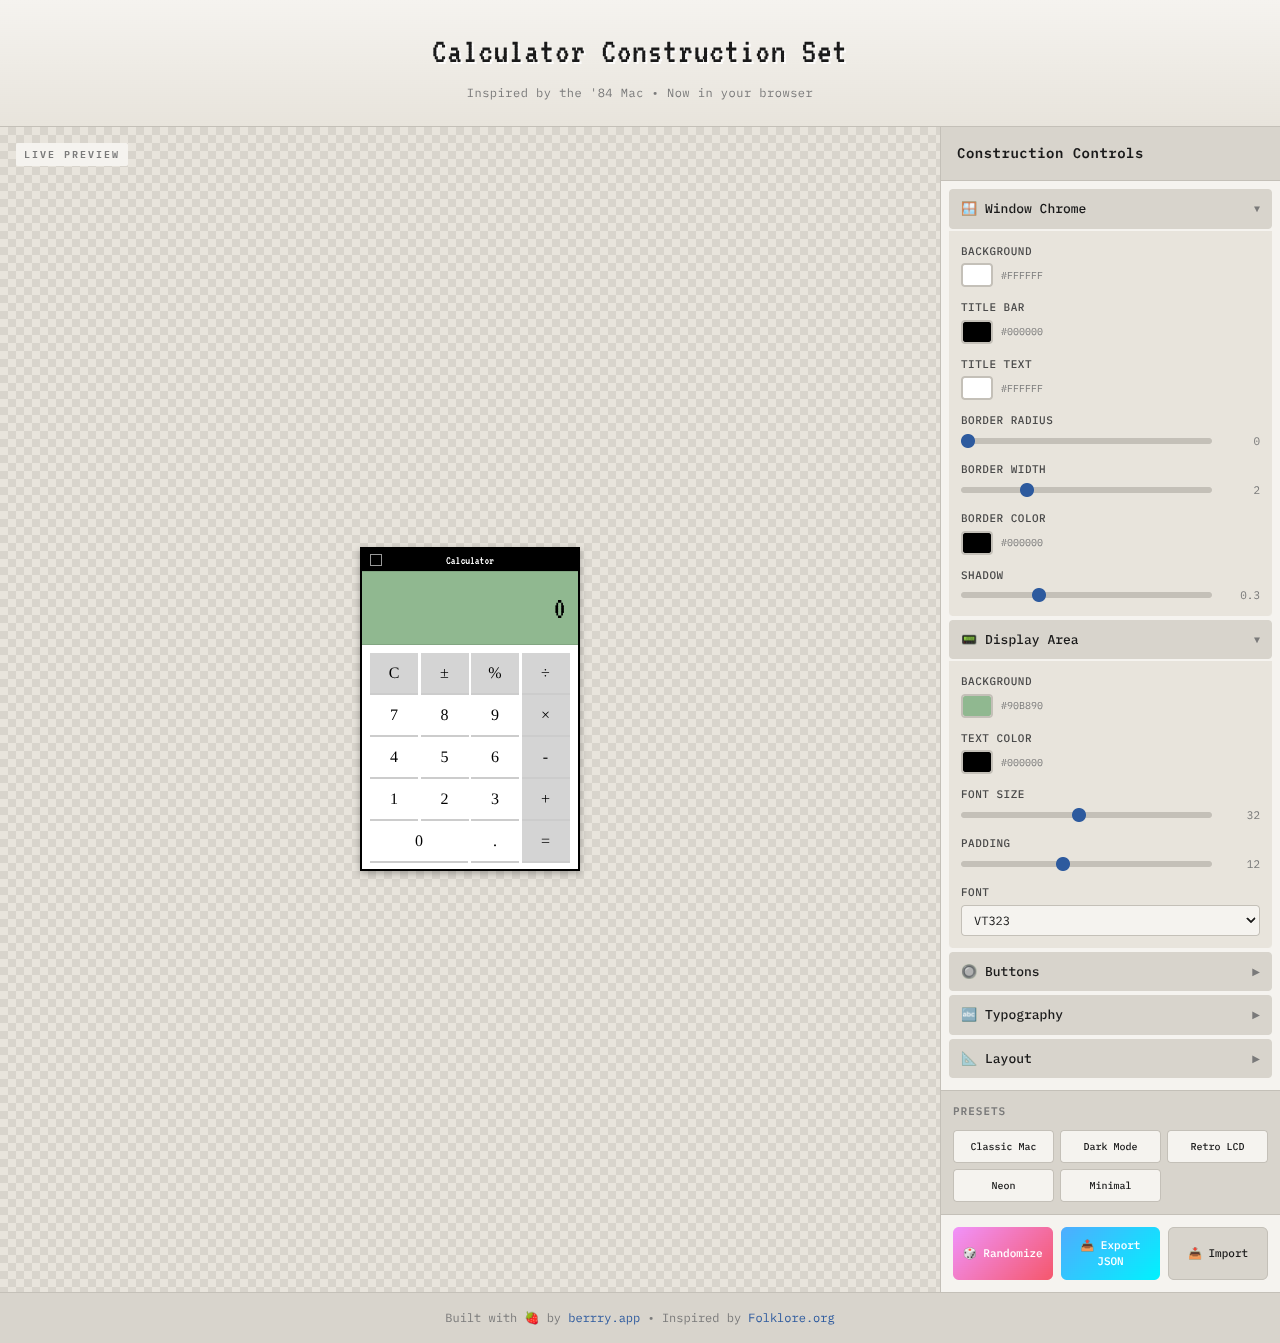The image size is (1280, 1343).
Task: Apply the Retro LCD preset
Action: coord(1217,1146)
